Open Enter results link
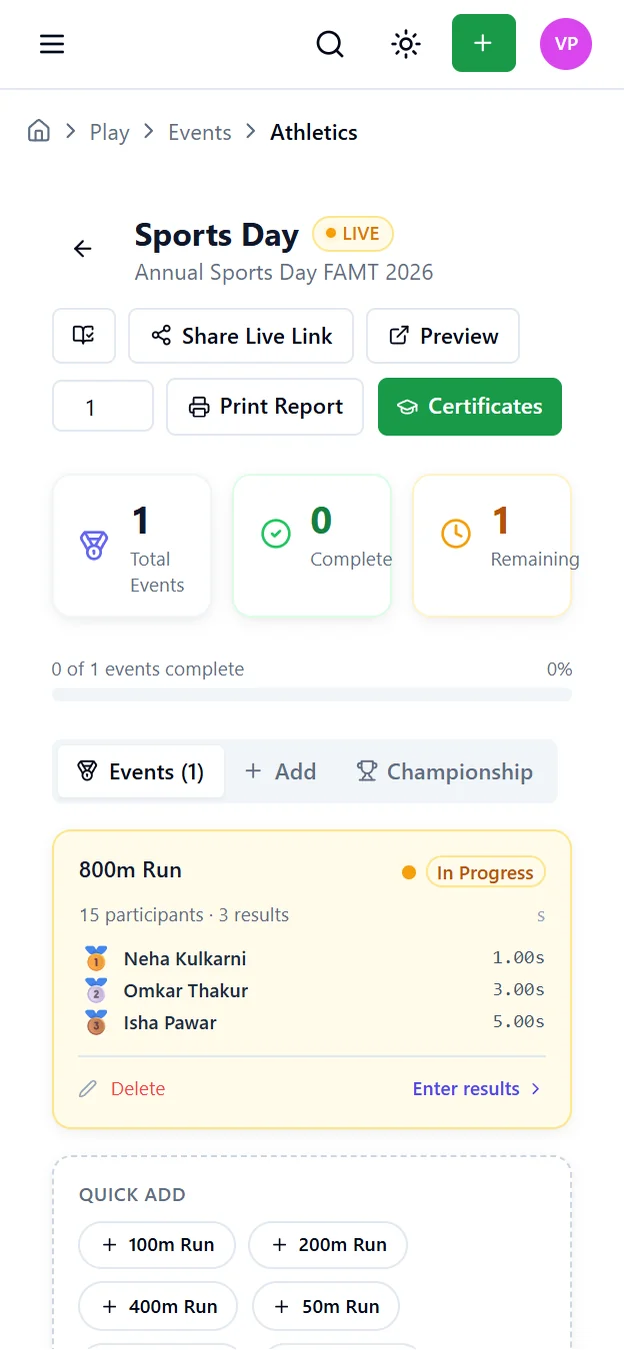This screenshot has height=1350, width=624. pyautogui.click(x=477, y=1089)
